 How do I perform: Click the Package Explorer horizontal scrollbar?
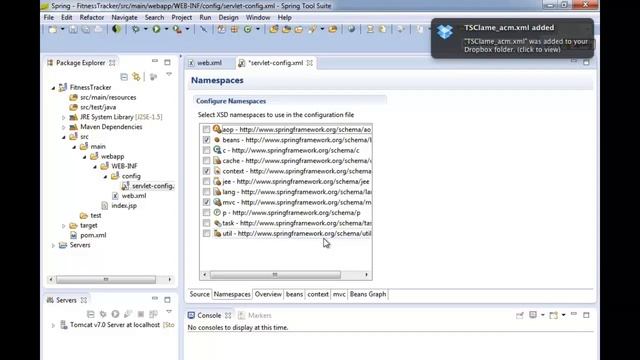(106, 279)
